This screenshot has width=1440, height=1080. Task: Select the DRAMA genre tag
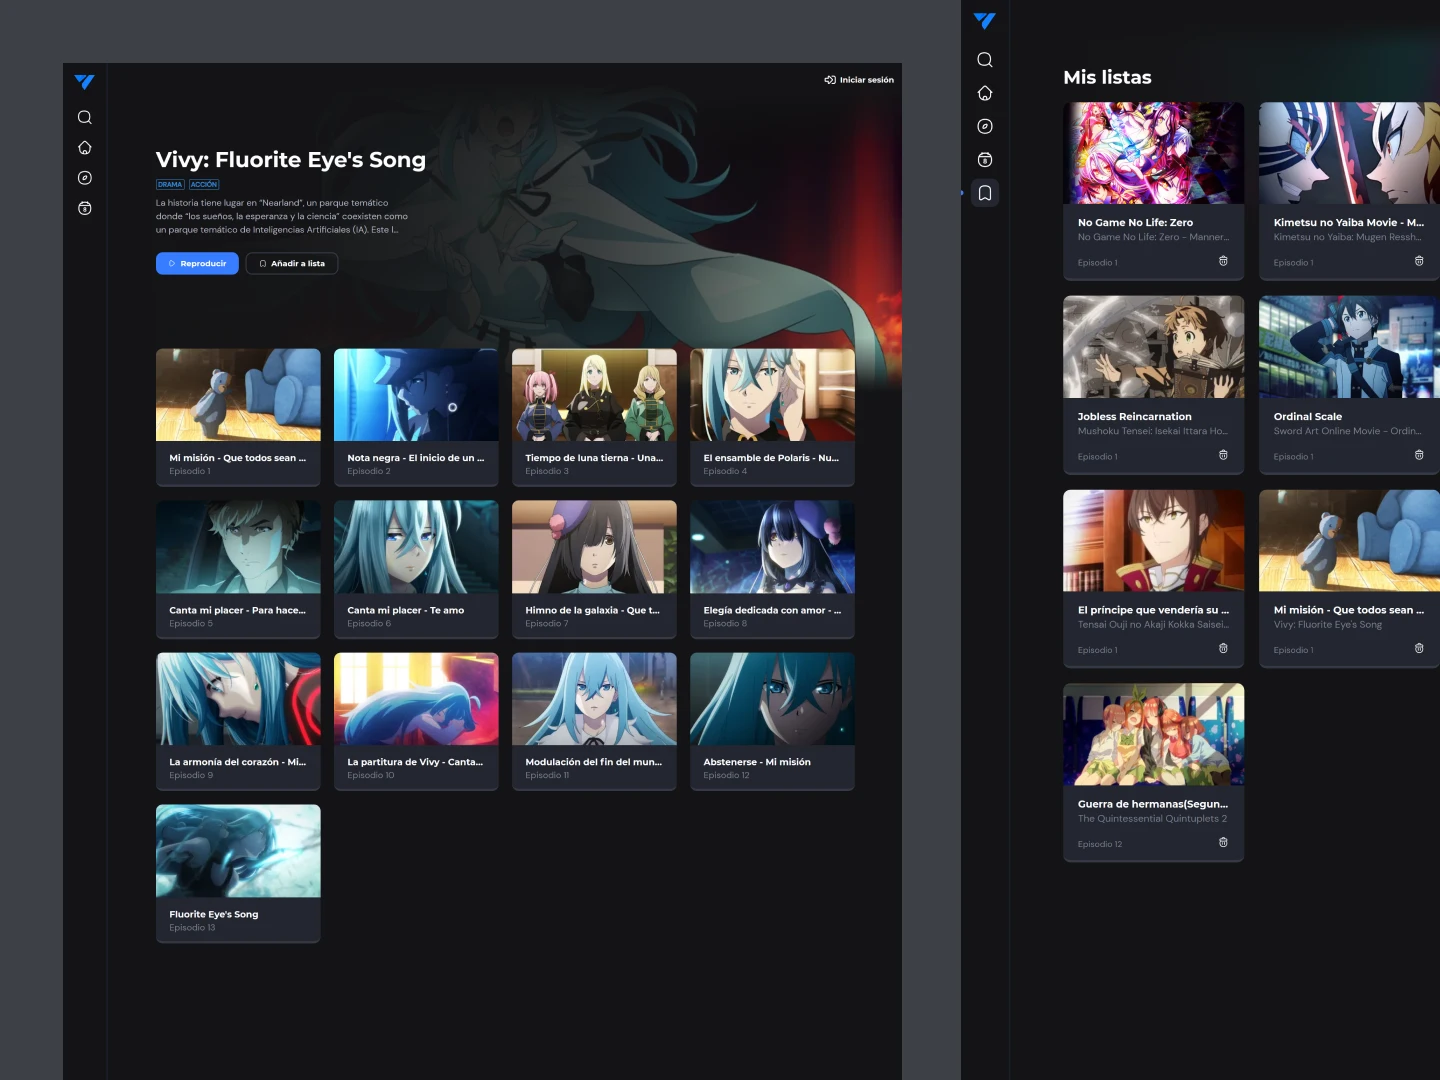coord(170,184)
